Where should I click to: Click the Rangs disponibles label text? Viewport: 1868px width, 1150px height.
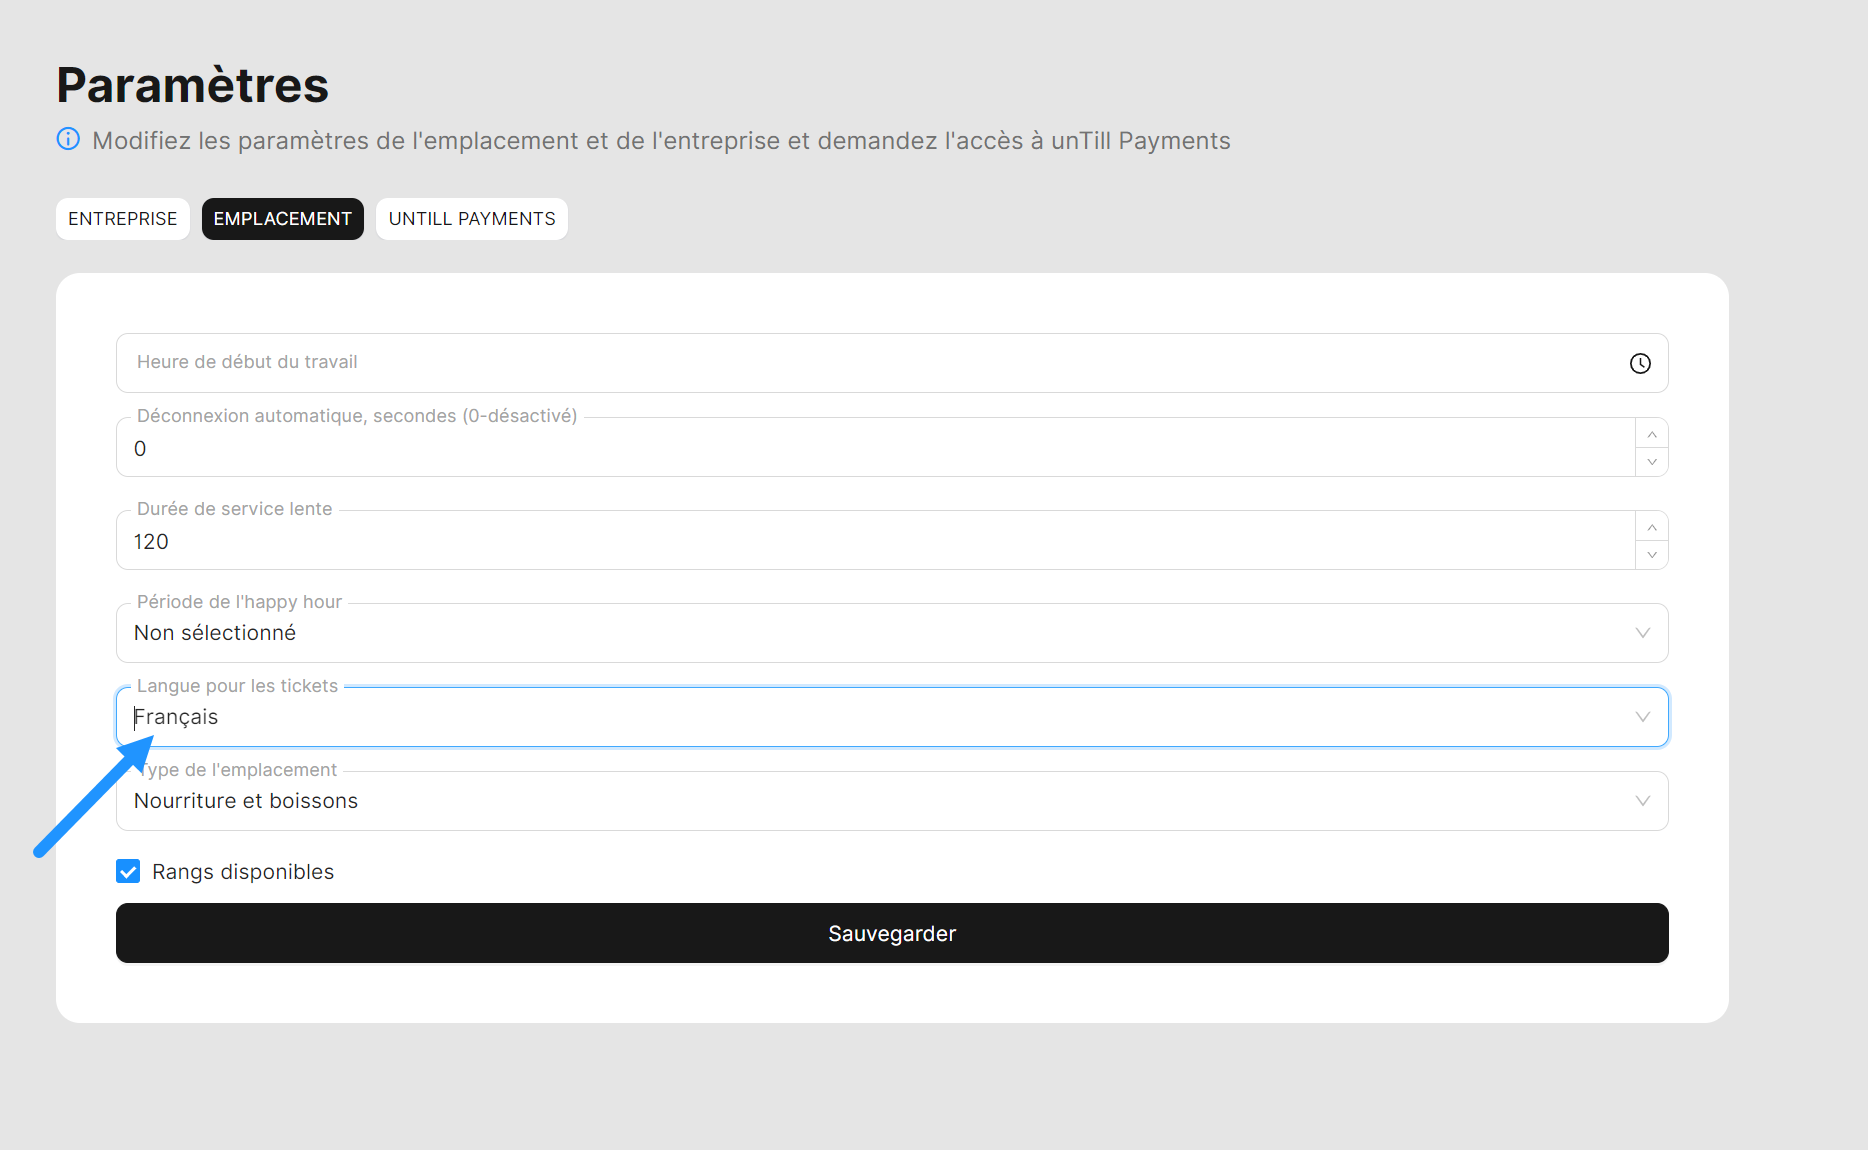[243, 872]
